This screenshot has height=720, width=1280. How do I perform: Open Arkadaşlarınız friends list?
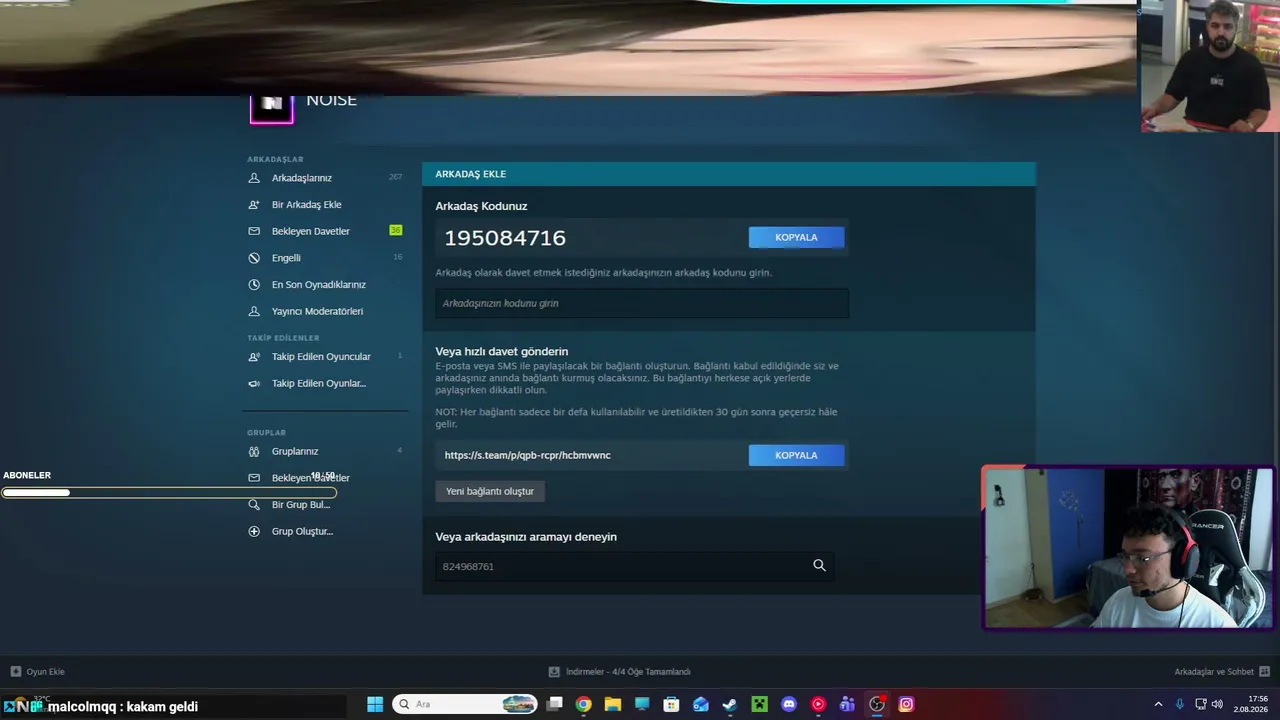pos(302,178)
